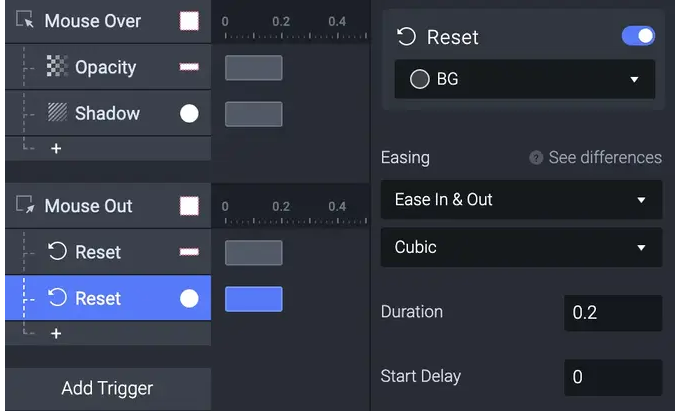The image size is (677, 415).
Task: Add an action under Mouse Out with plus
Action: [x=56, y=333]
